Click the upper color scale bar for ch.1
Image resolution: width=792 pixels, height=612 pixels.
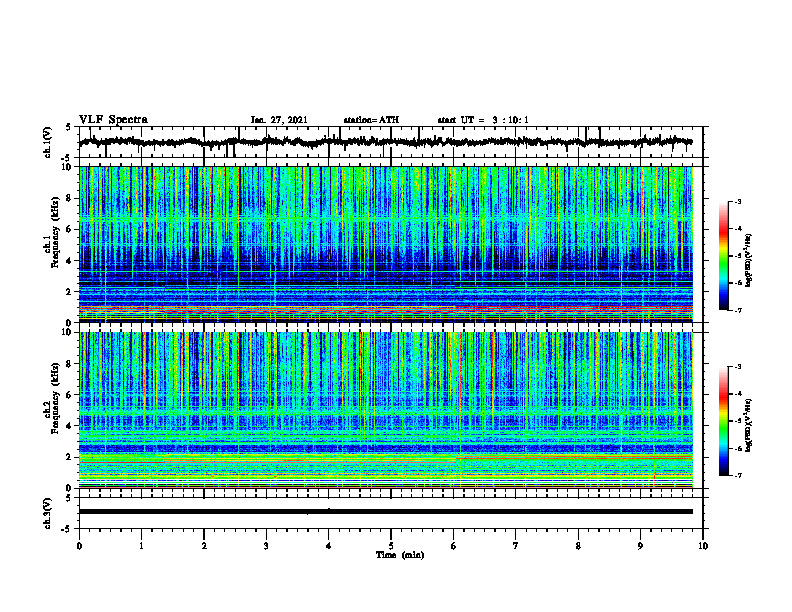coord(723,256)
